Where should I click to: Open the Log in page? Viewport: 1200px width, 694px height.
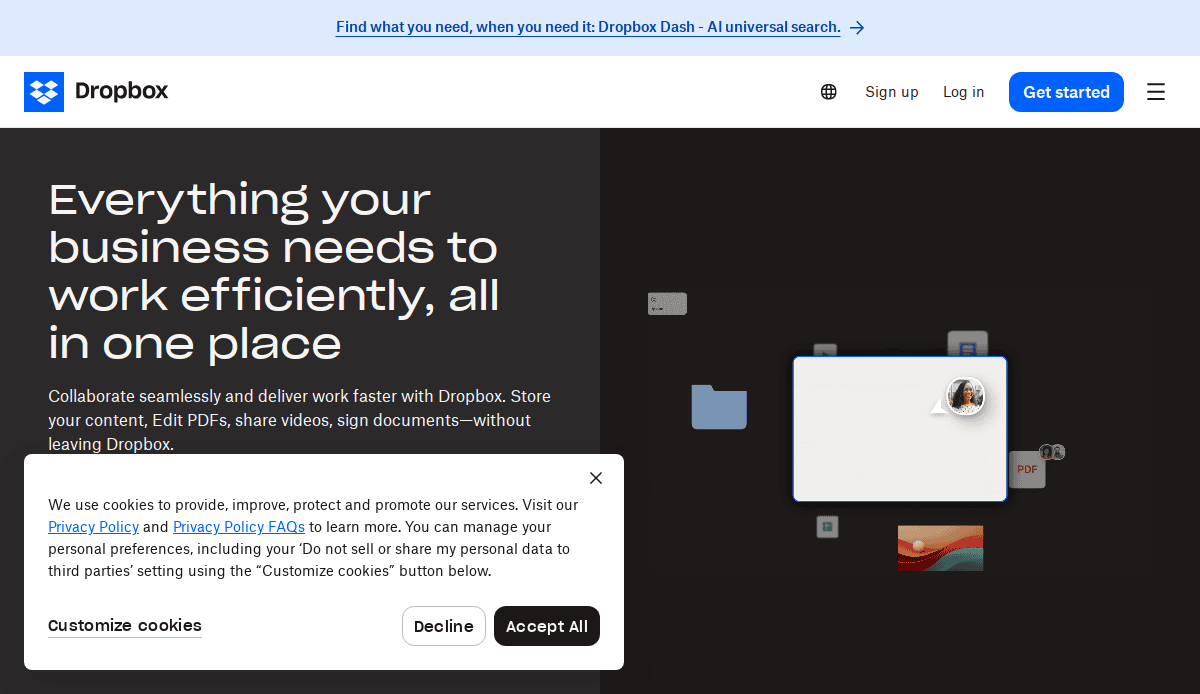963,92
